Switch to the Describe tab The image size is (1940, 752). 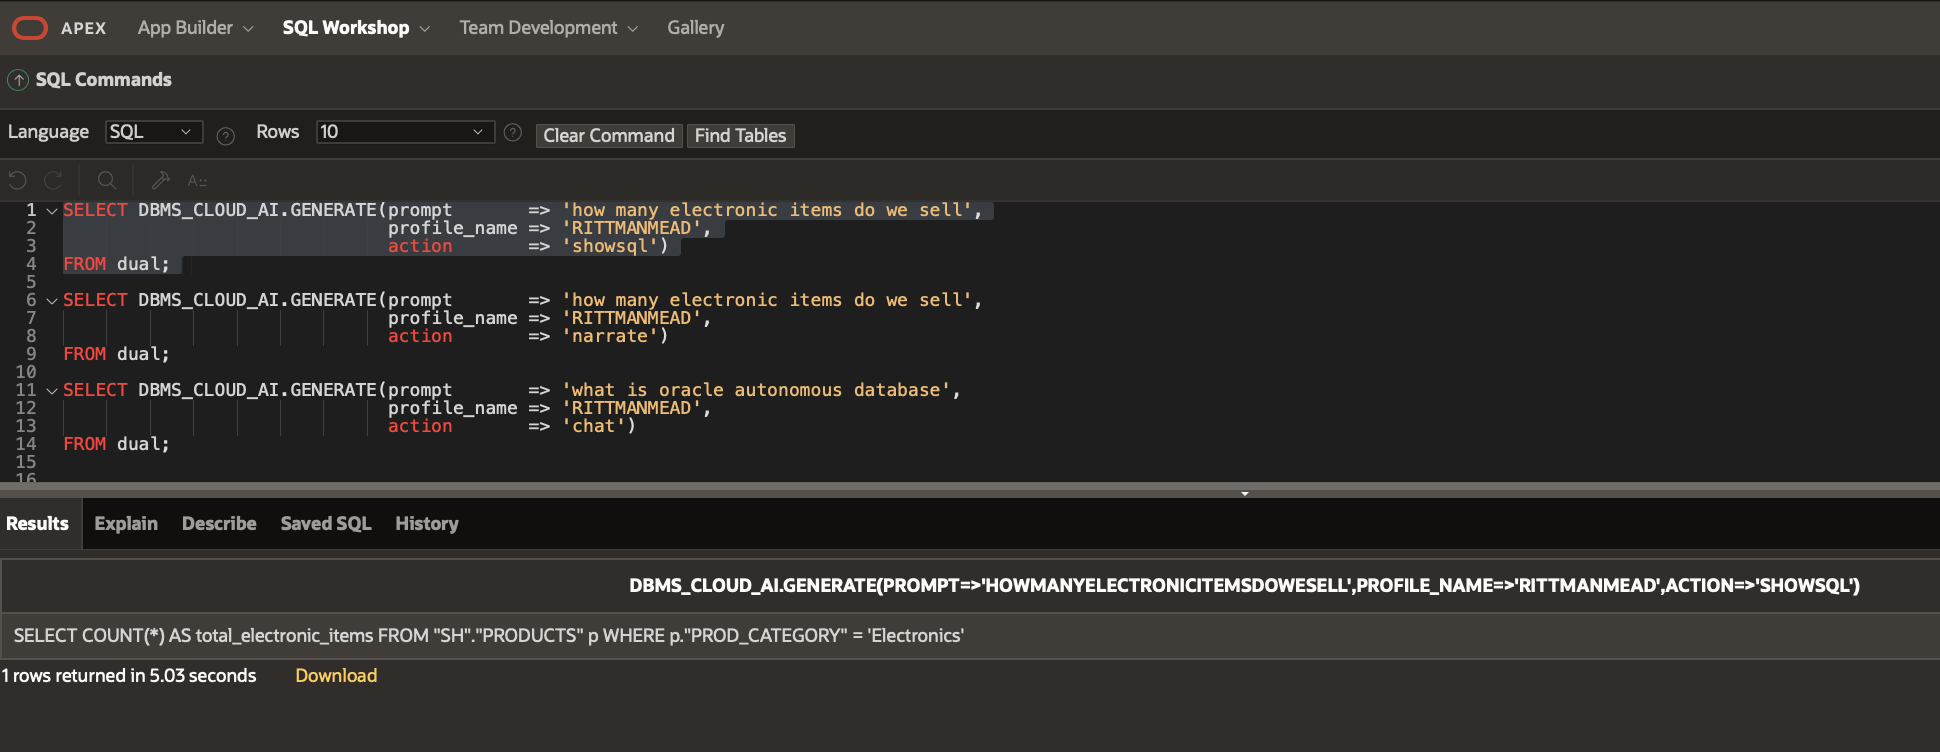click(219, 524)
